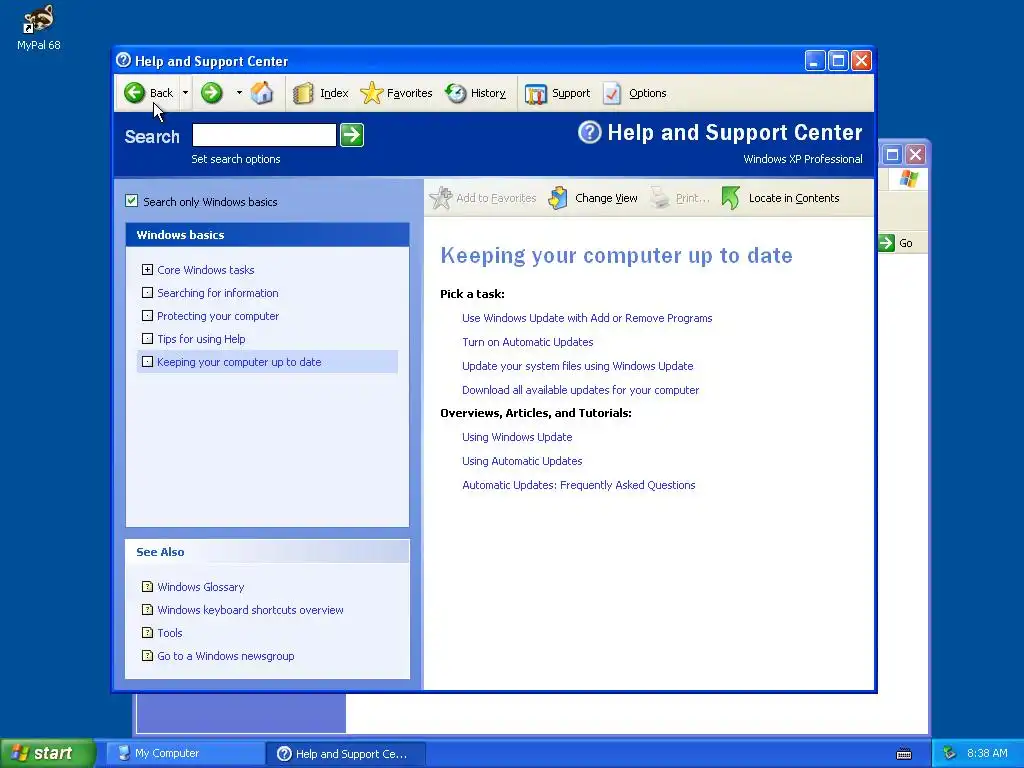The height and width of the screenshot is (768, 1024).
Task: Open the MyPal 68 desktop shortcut
Action: (39, 27)
